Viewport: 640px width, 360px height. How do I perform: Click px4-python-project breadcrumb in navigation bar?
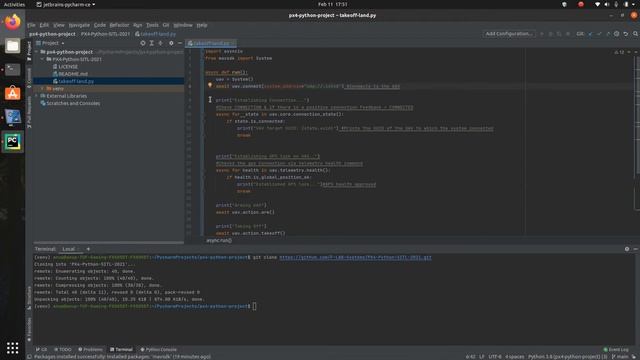pos(52,34)
